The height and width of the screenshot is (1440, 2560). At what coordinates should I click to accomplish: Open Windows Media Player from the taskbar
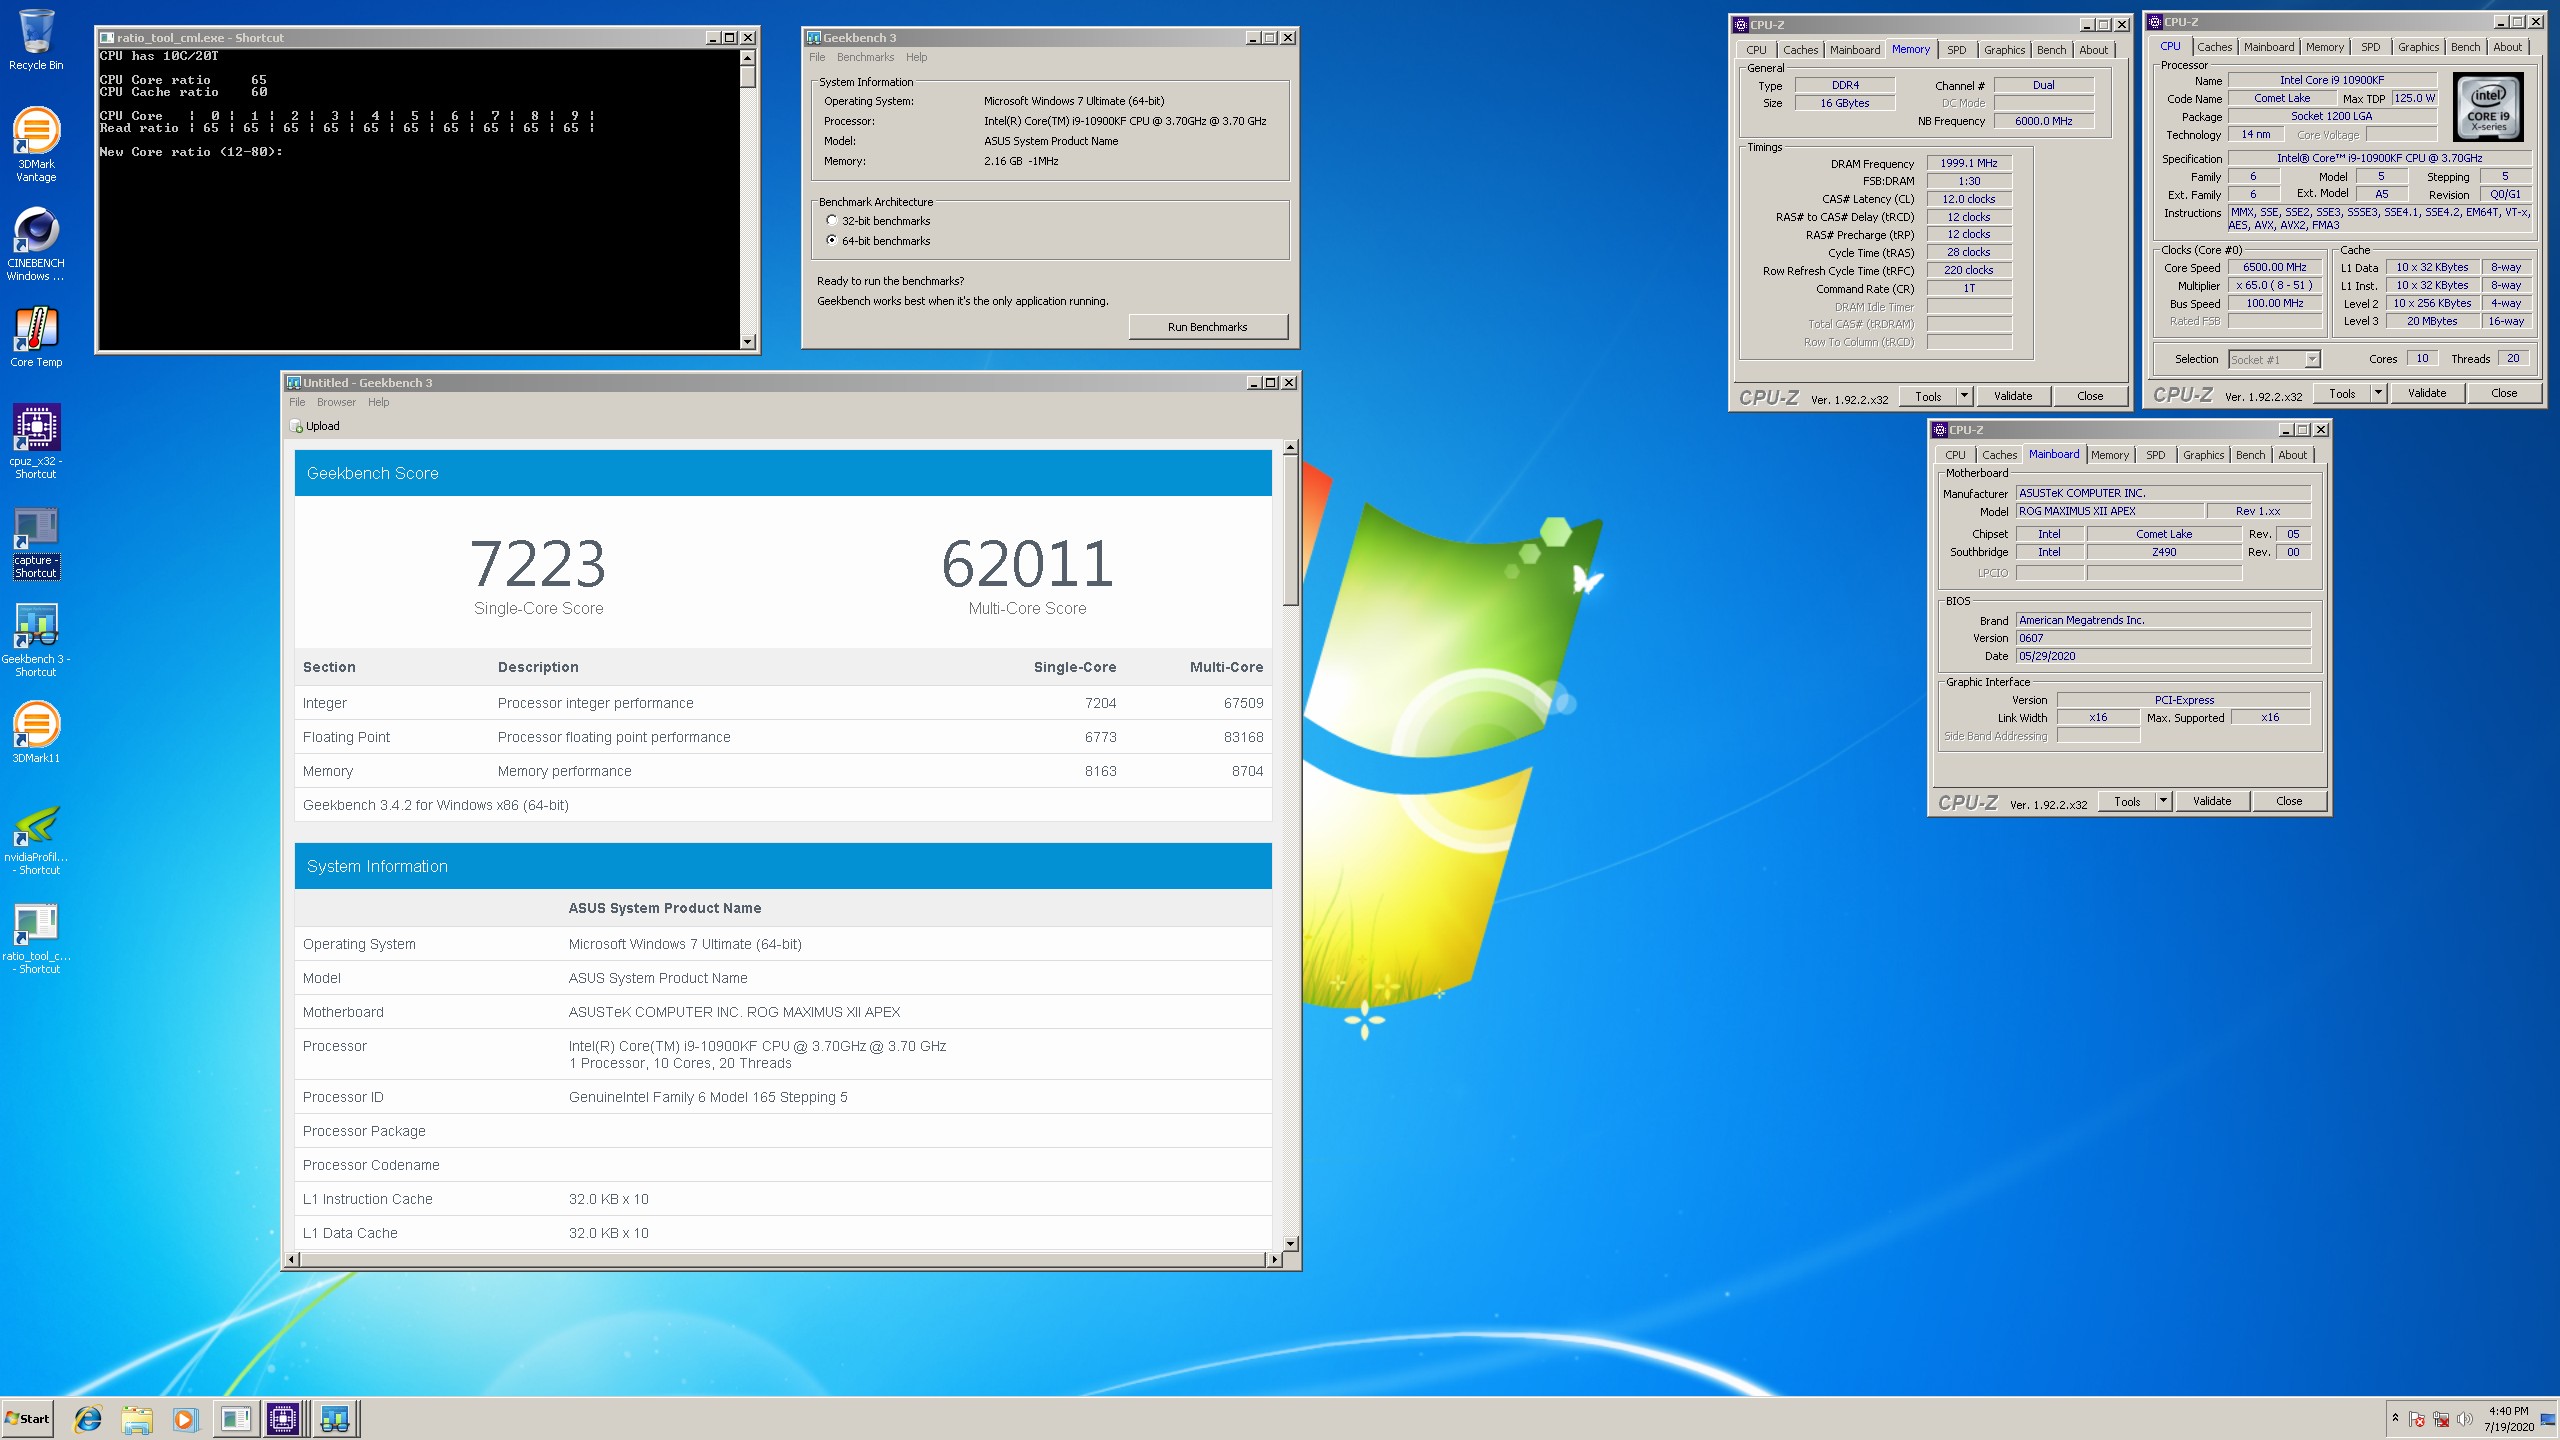pyautogui.click(x=184, y=1418)
